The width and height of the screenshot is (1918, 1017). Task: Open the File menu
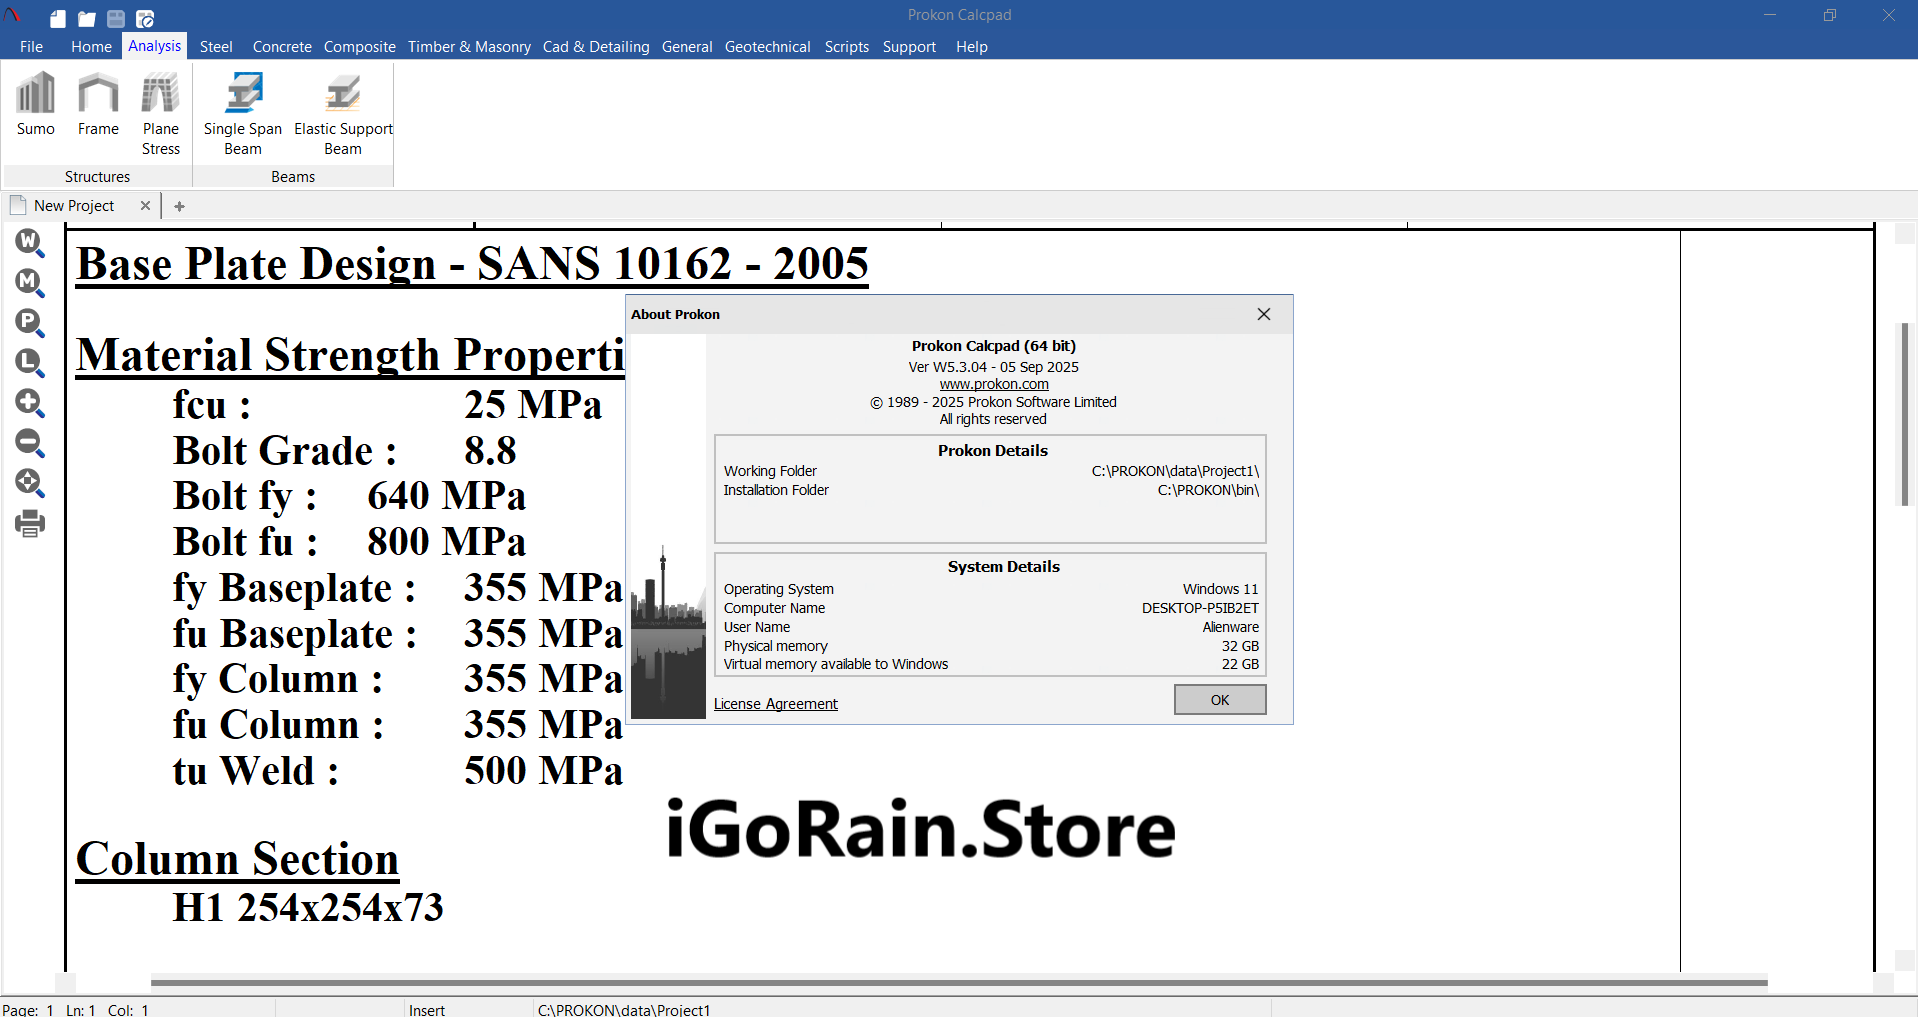tap(31, 47)
